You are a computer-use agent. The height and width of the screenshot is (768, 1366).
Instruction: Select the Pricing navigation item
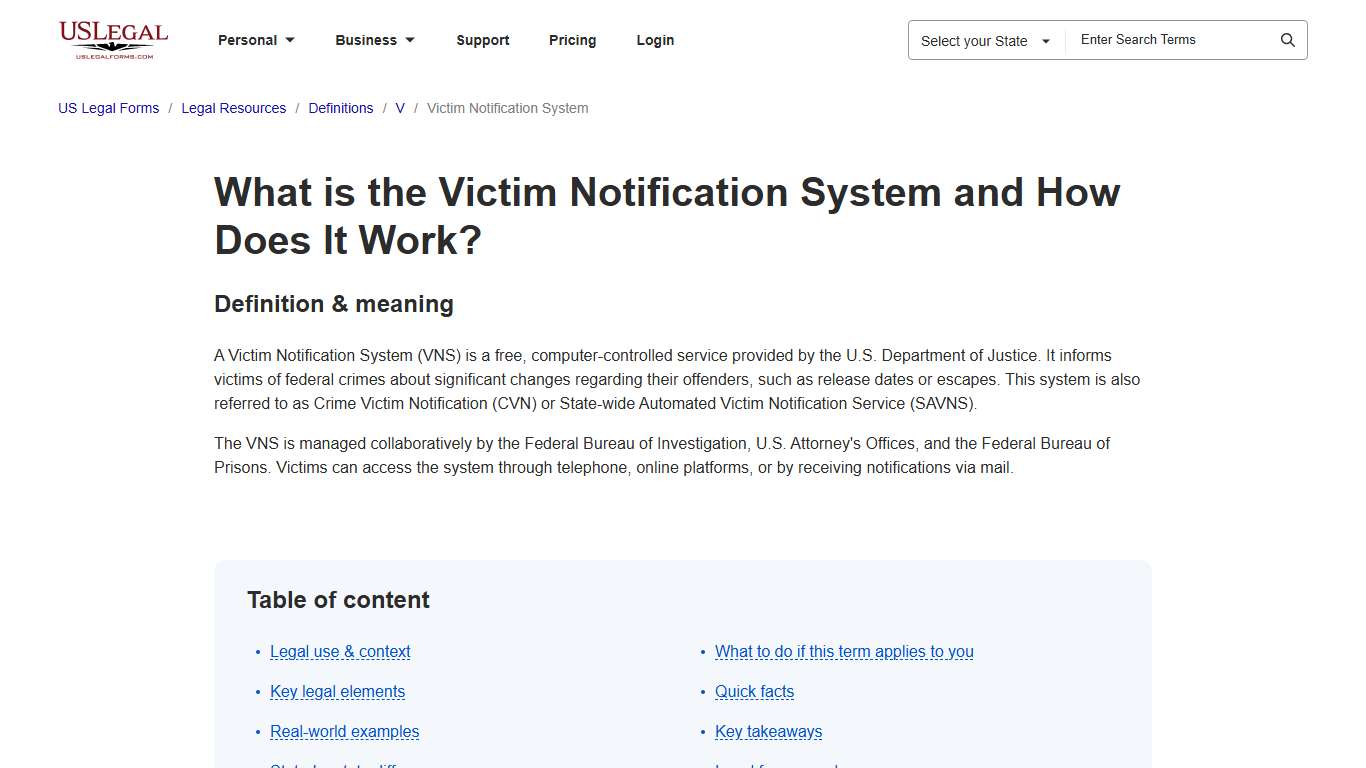point(572,40)
